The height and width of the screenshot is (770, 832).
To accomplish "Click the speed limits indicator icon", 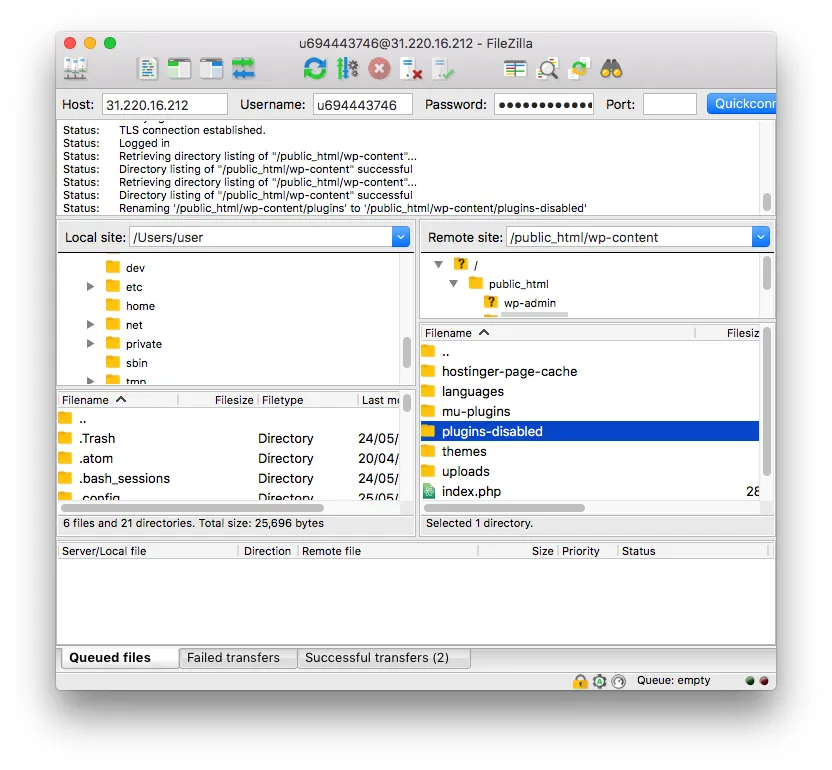I will (618, 681).
